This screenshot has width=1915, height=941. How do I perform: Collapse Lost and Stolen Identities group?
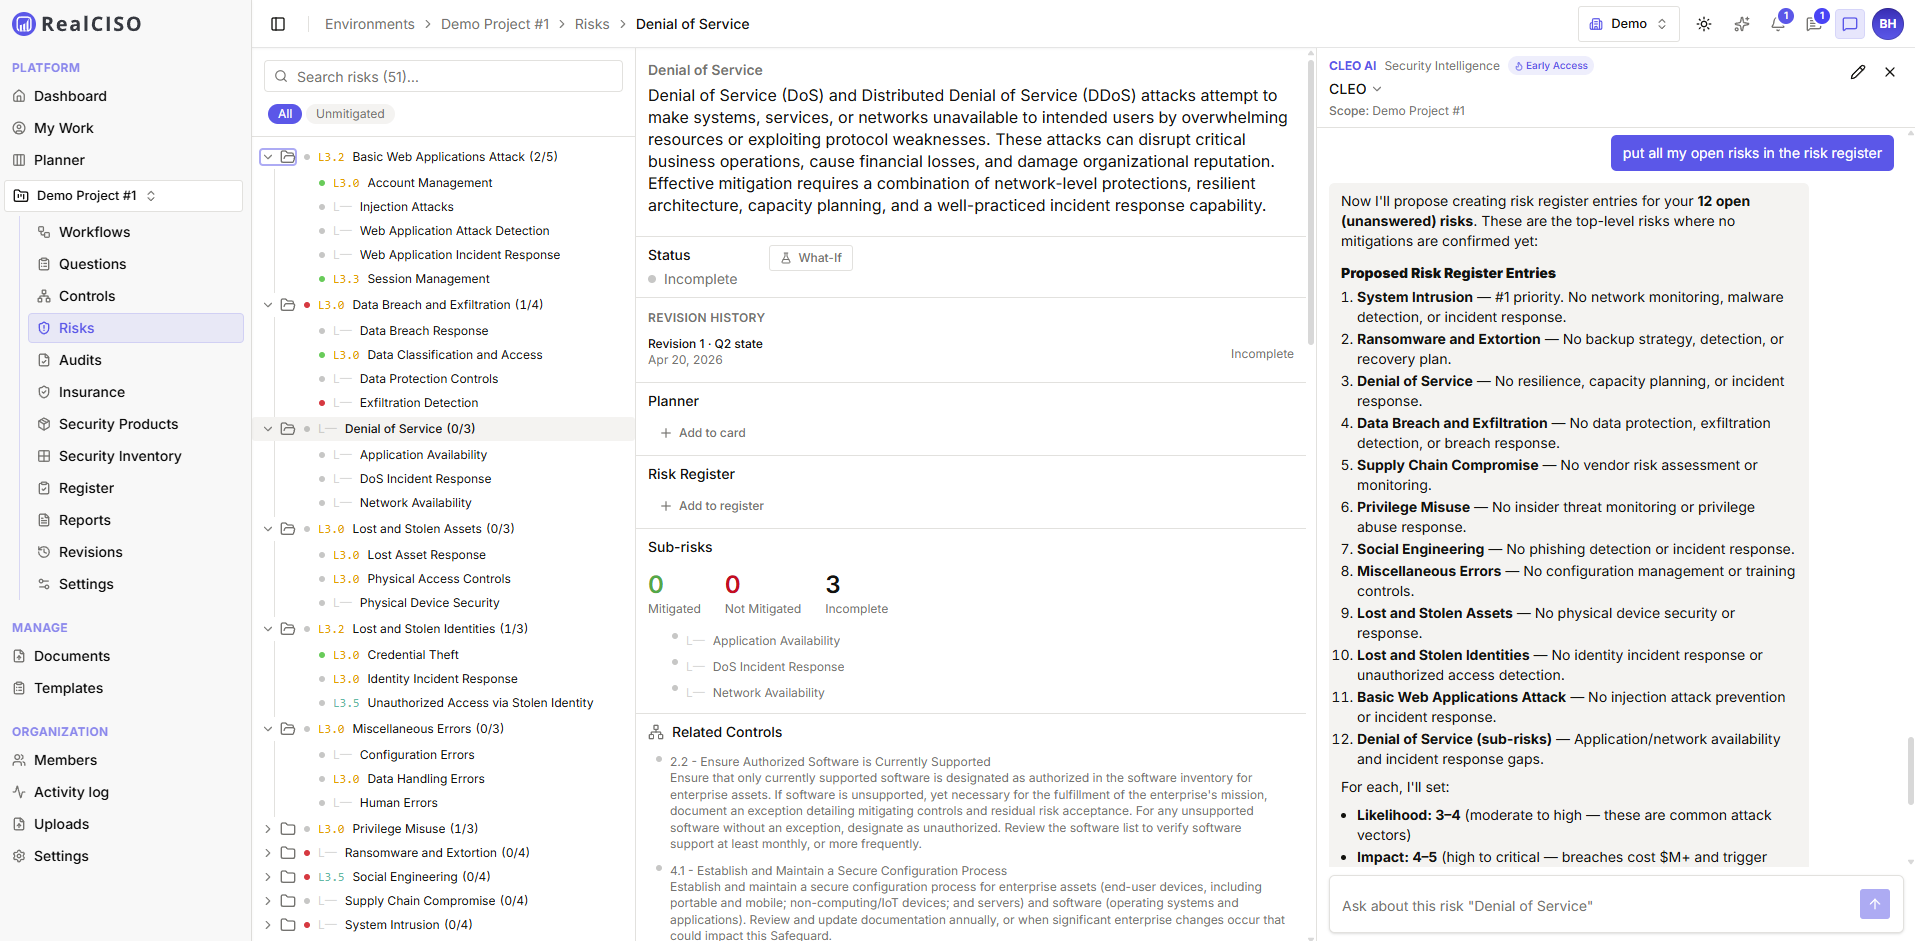click(x=268, y=629)
